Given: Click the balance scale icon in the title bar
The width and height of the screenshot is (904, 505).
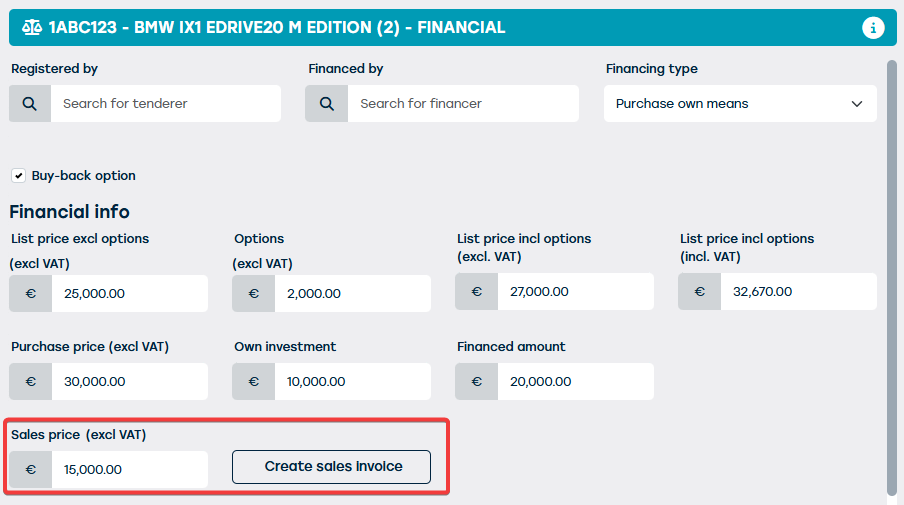Looking at the screenshot, I should [x=32, y=28].
